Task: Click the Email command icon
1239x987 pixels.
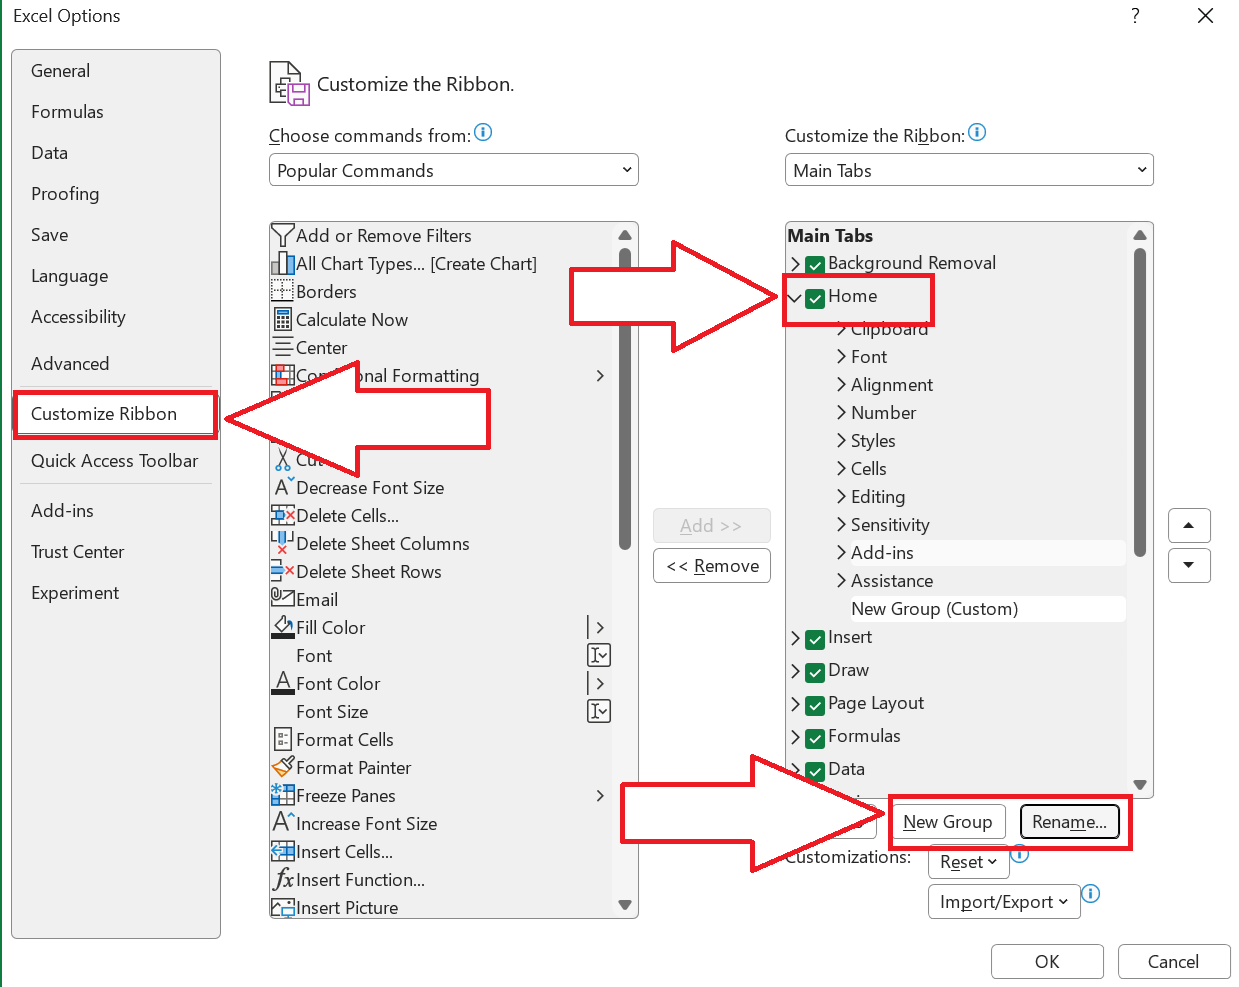Action: 283,598
